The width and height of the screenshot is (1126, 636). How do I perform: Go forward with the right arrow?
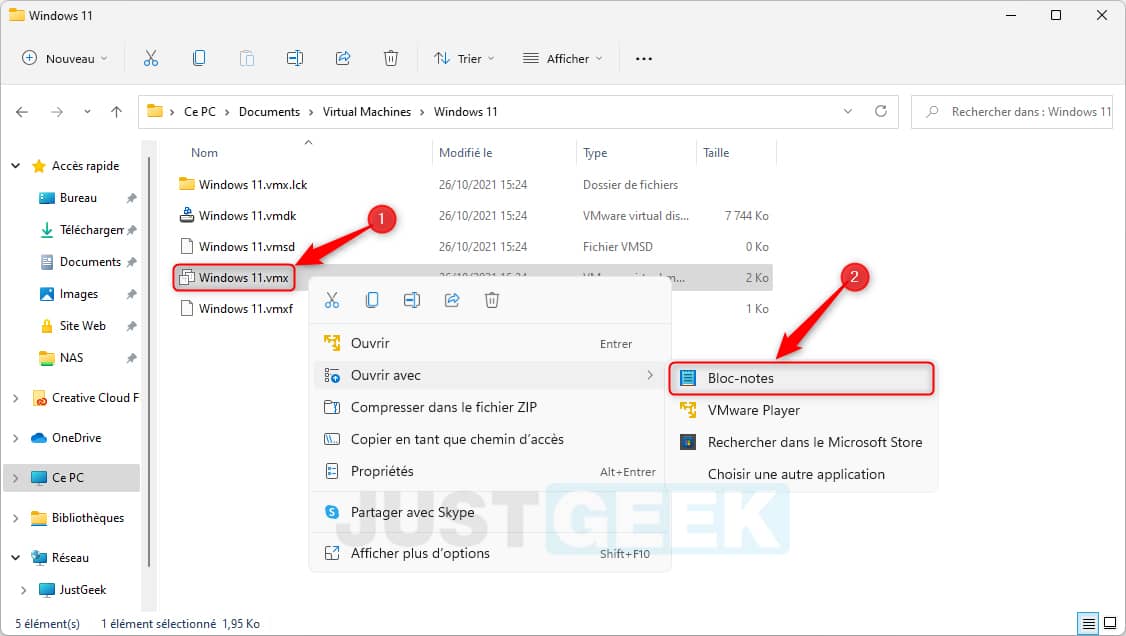pyautogui.click(x=57, y=112)
